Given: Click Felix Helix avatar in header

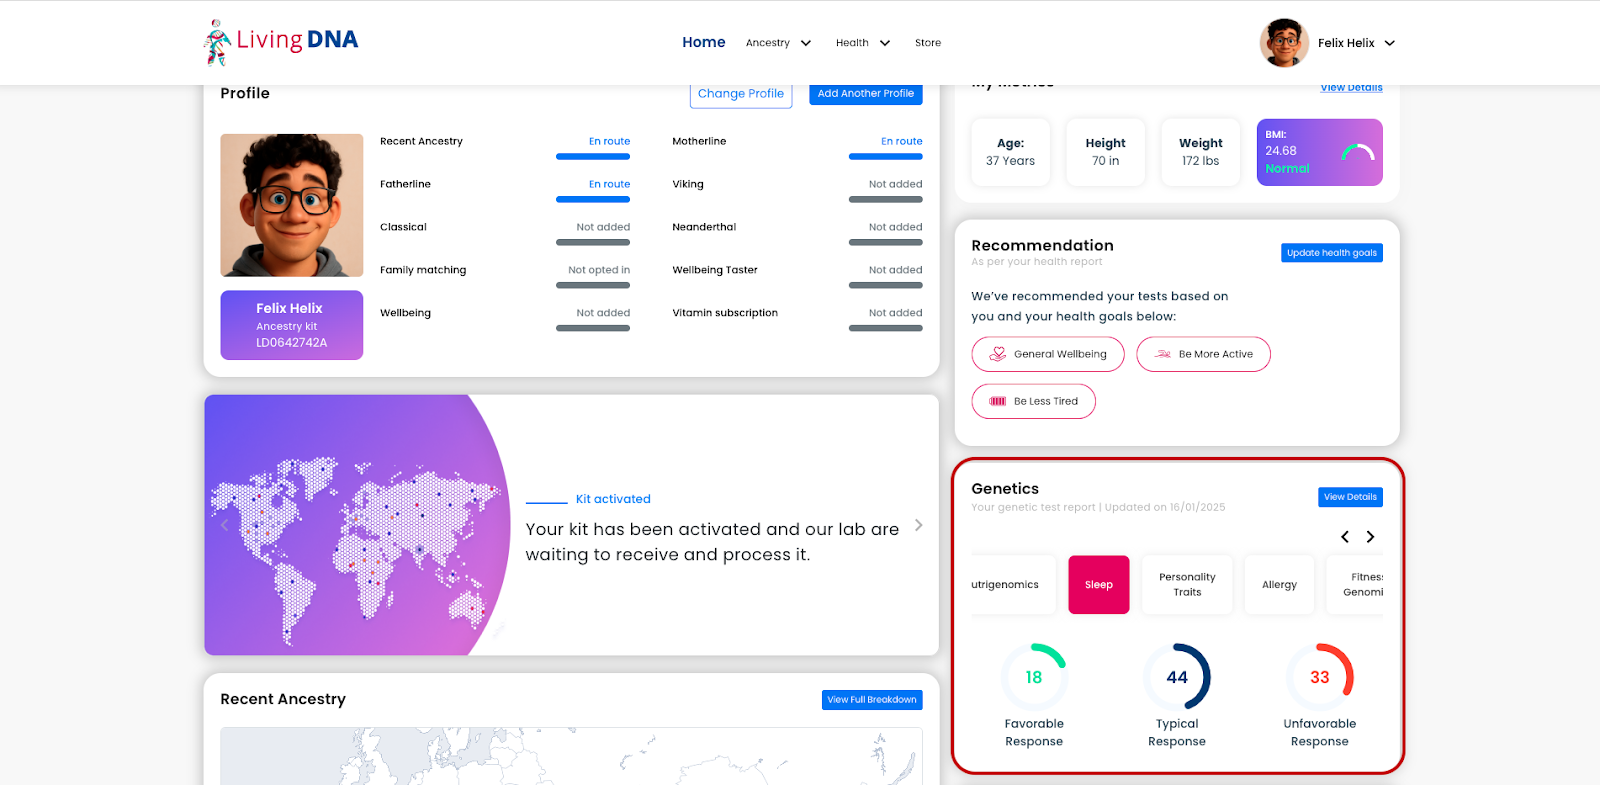Looking at the screenshot, I should click(1284, 43).
